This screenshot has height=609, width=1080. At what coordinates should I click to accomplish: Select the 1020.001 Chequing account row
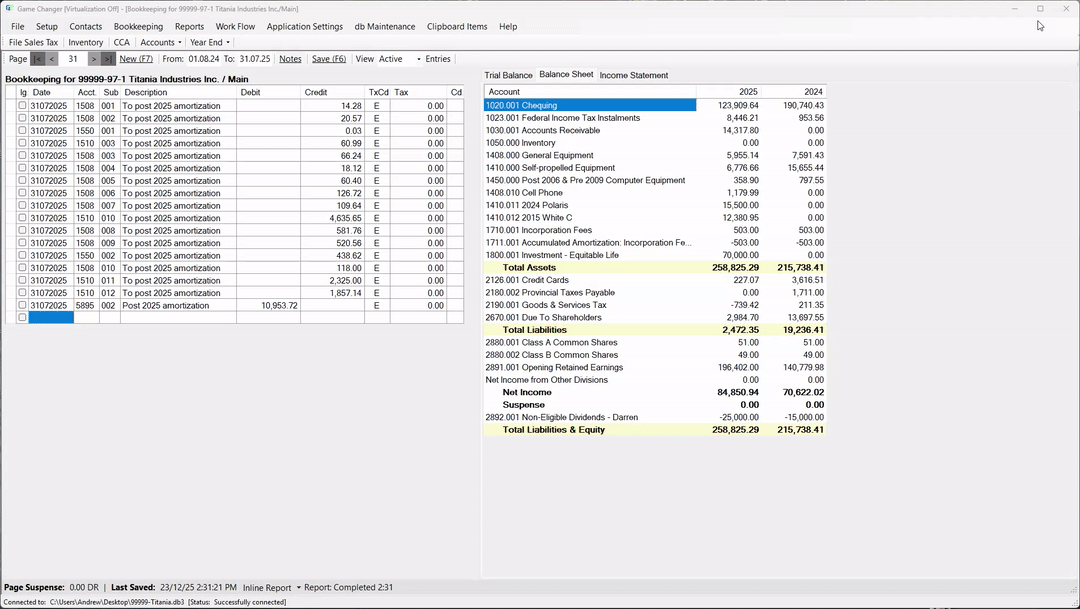(x=589, y=105)
